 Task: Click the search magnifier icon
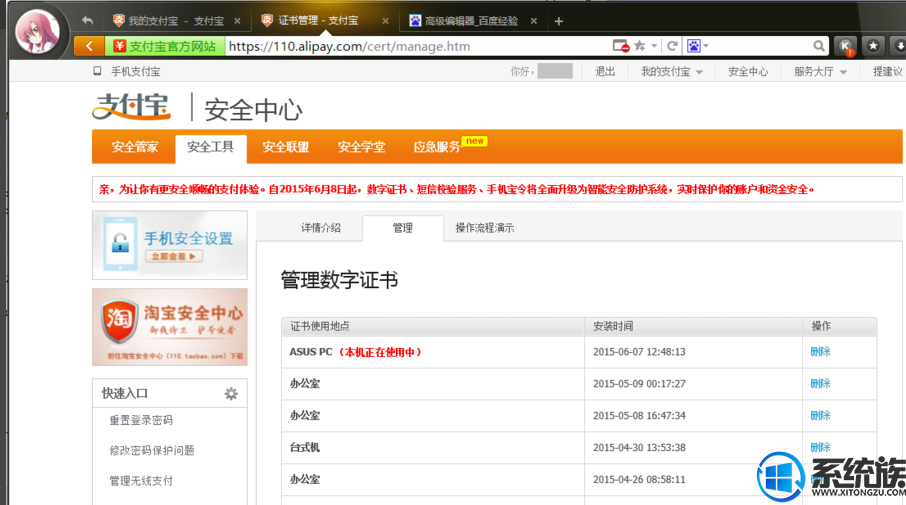tap(819, 46)
